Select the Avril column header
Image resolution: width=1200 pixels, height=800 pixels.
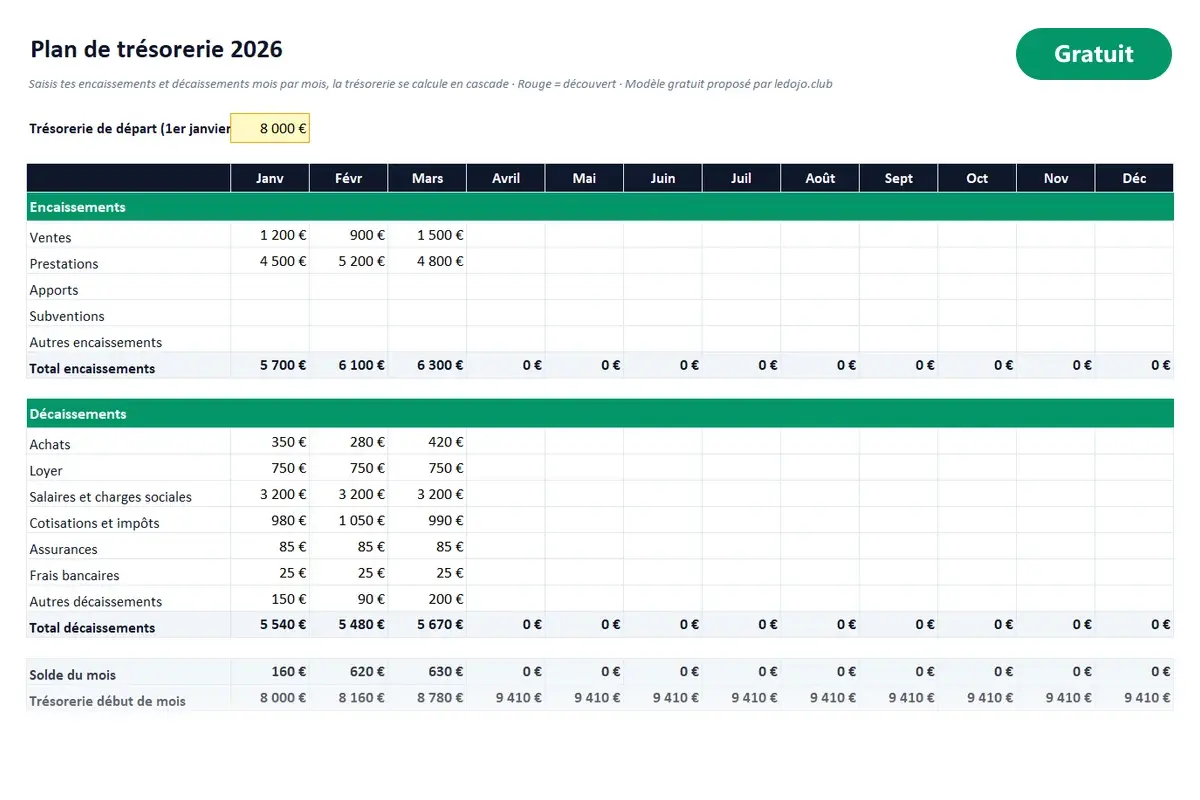(506, 178)
